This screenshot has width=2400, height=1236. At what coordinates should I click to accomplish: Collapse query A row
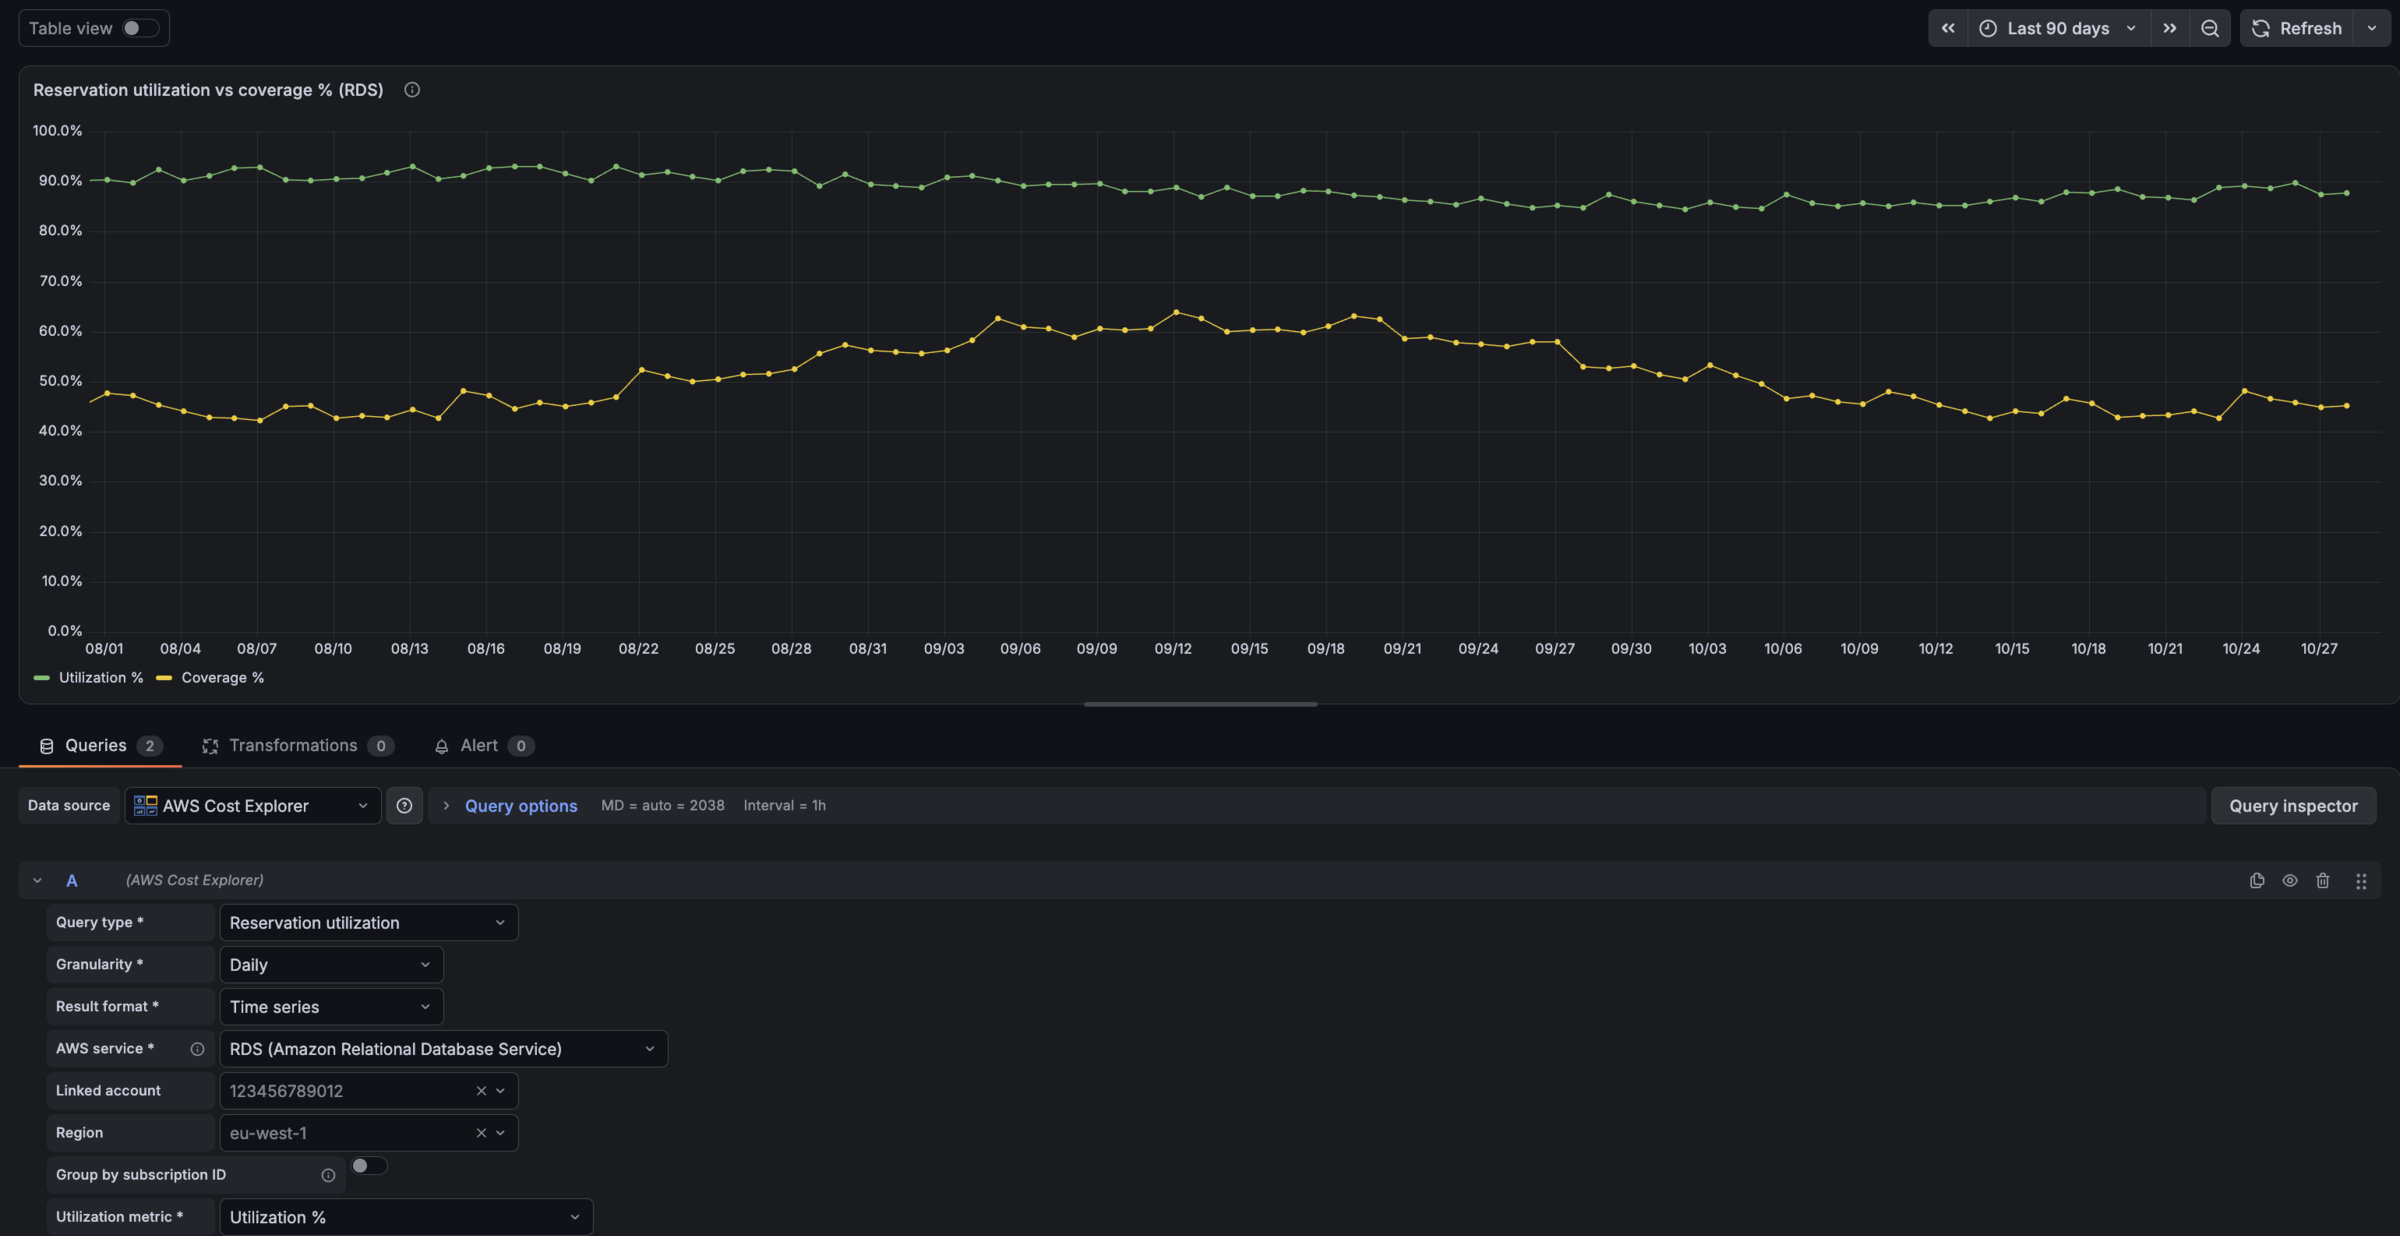[37, 881]
